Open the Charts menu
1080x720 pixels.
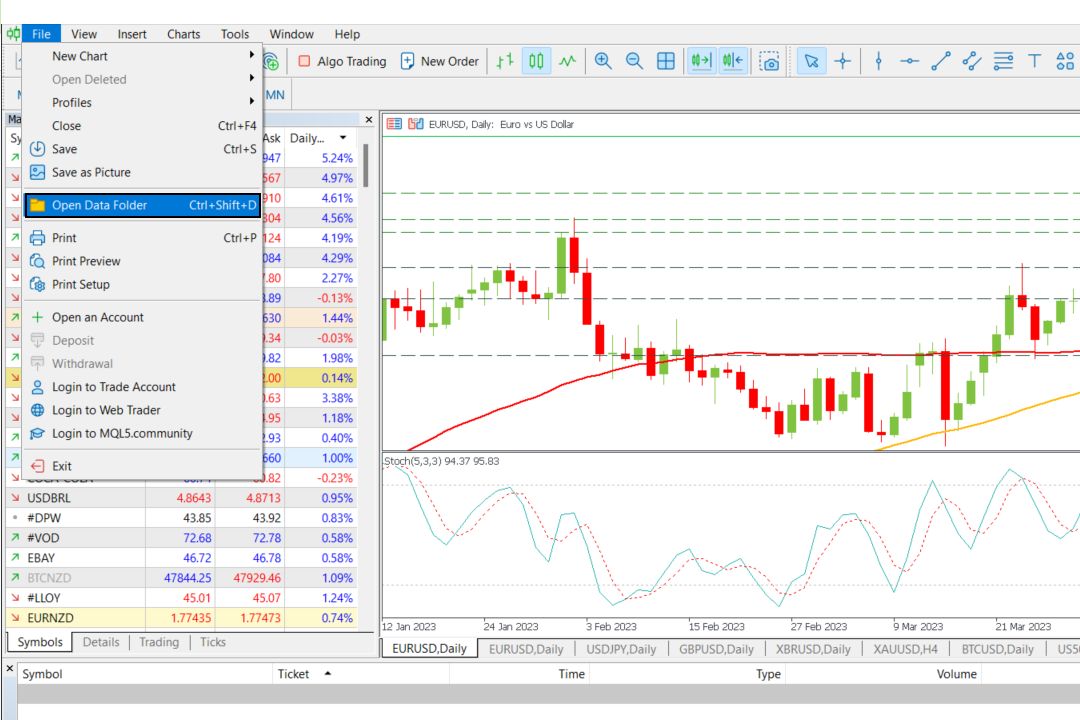183,34
